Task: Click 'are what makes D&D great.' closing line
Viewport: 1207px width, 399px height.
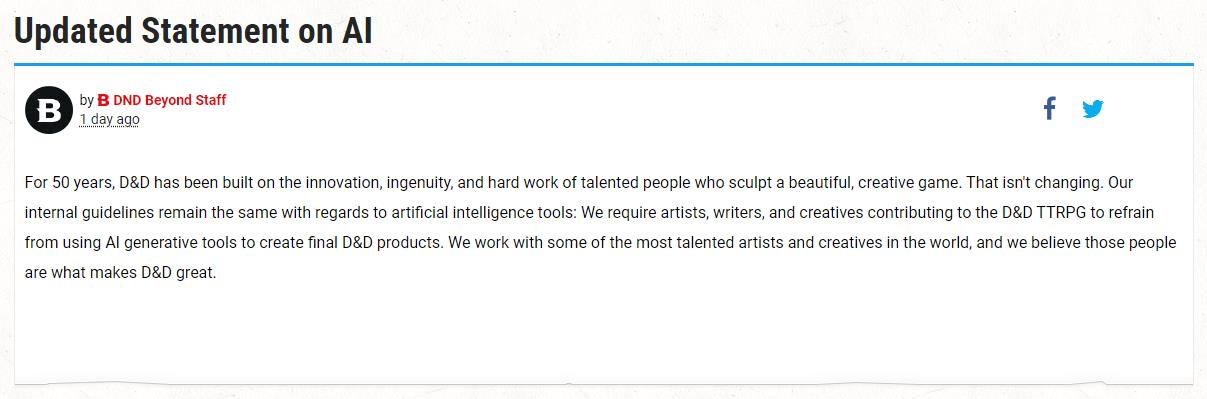Action: click(x=121, y=273)
